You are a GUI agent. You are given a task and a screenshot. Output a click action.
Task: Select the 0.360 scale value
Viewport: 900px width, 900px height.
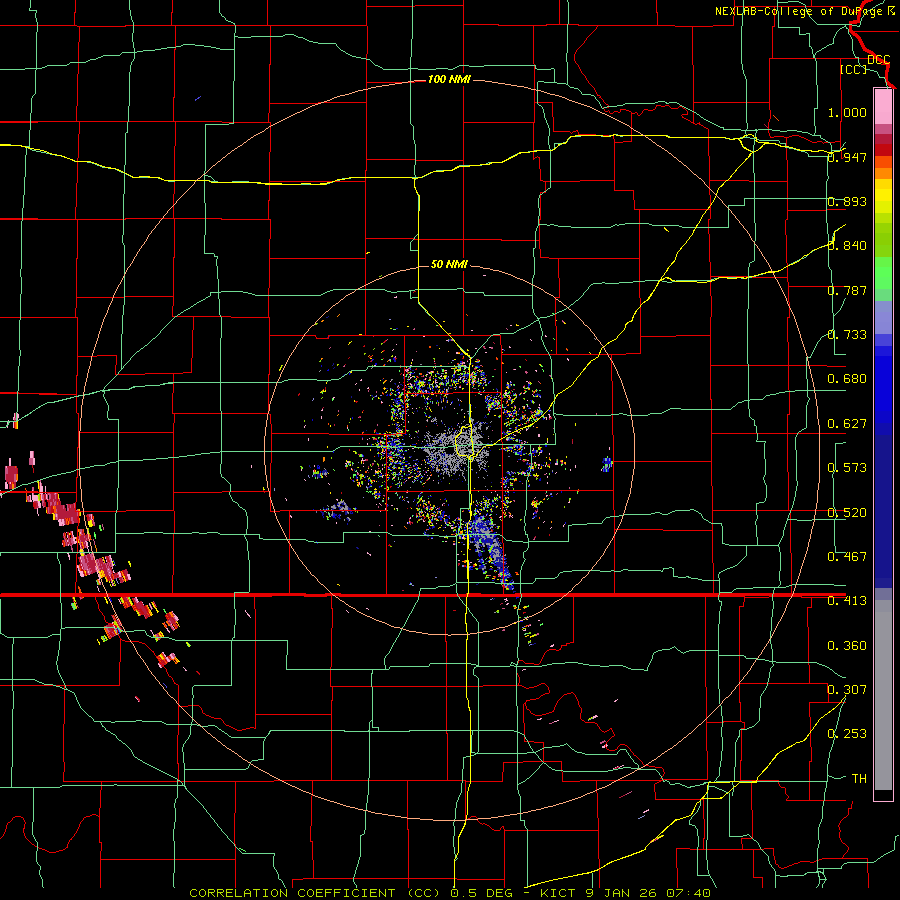tap(847, 646)
